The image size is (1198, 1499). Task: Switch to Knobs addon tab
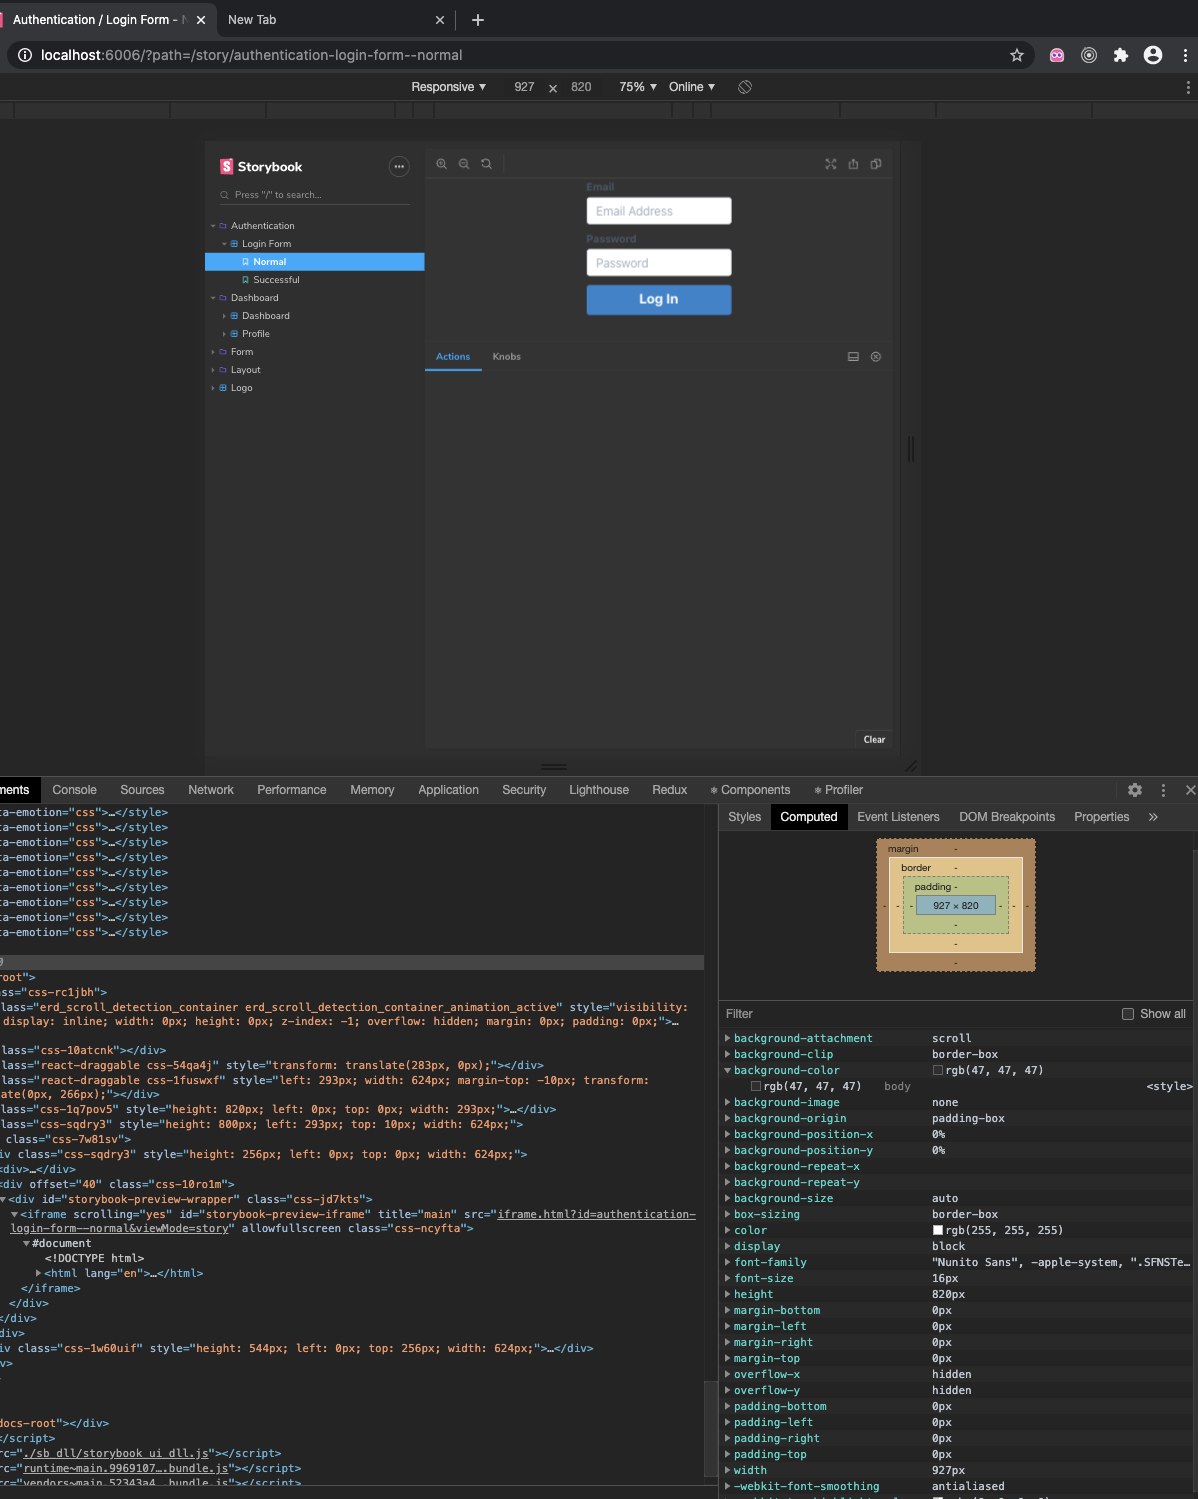coord(506,357)
